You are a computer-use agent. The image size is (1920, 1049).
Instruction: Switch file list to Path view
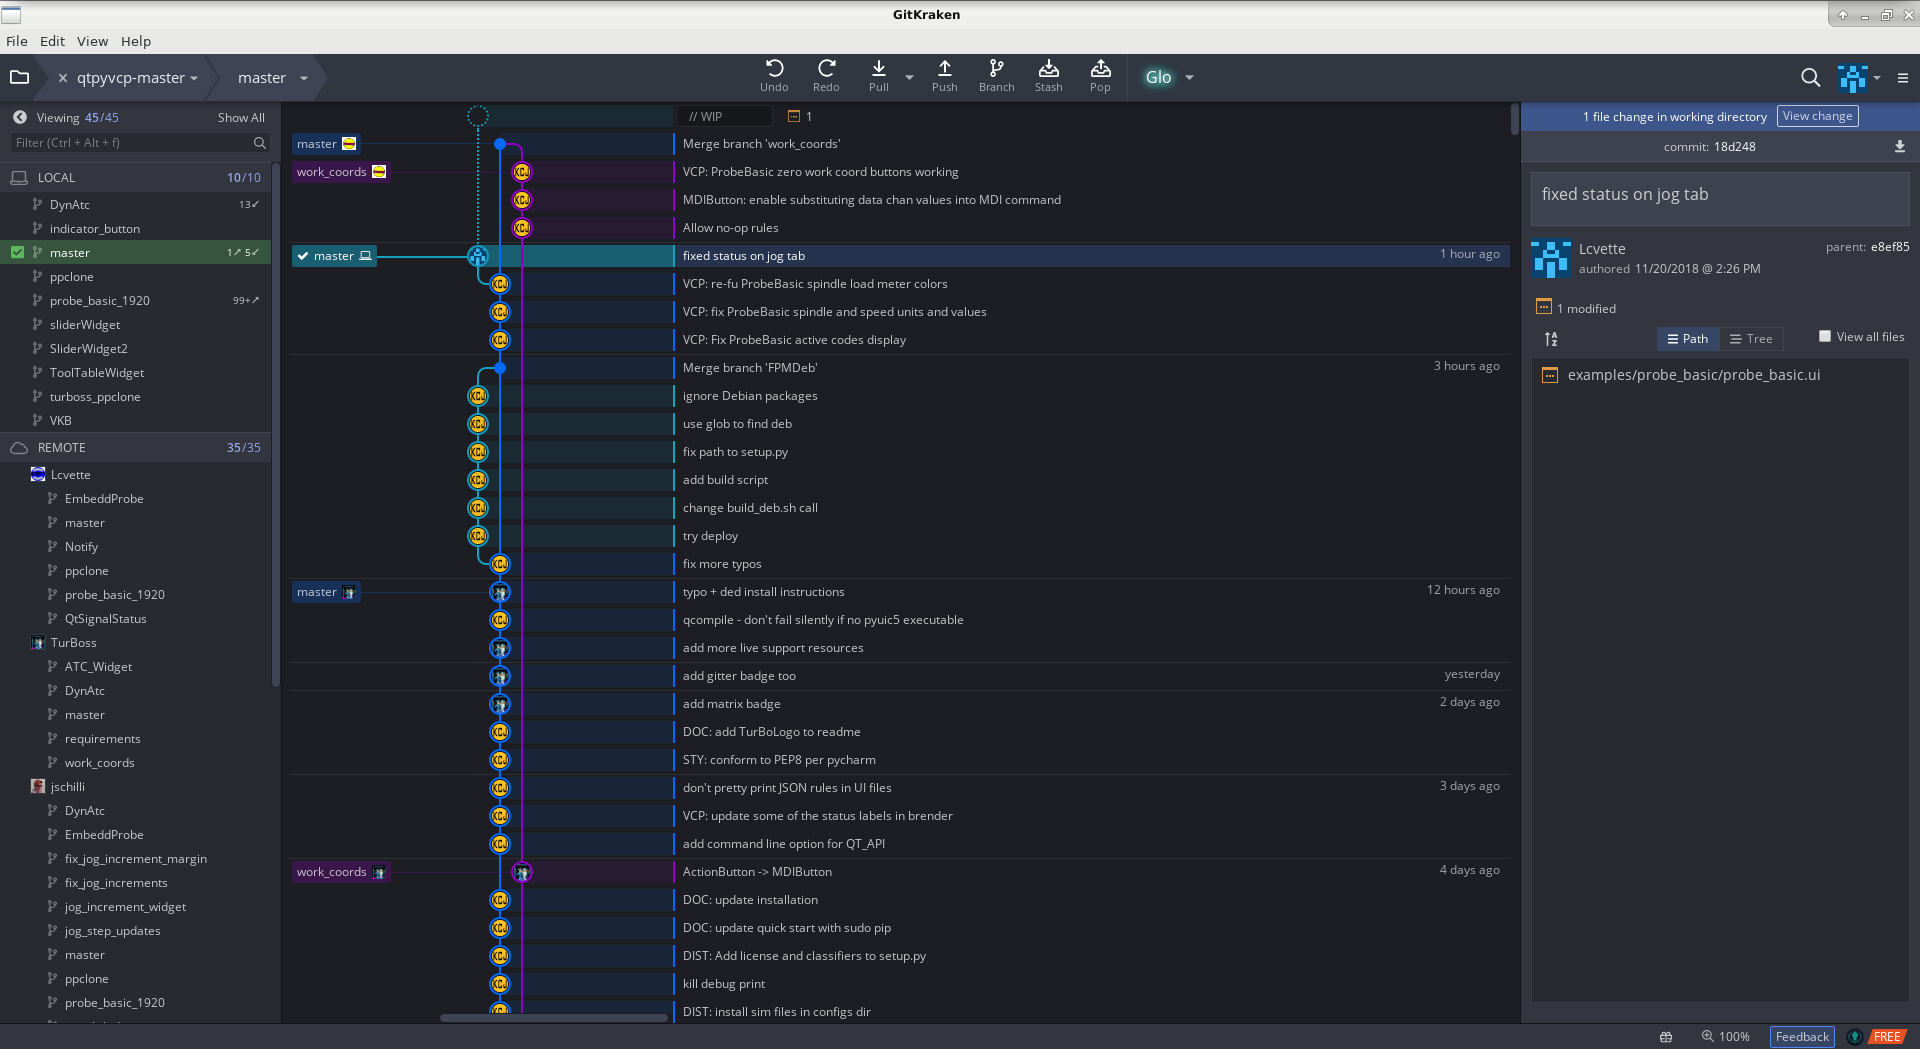1688,339
